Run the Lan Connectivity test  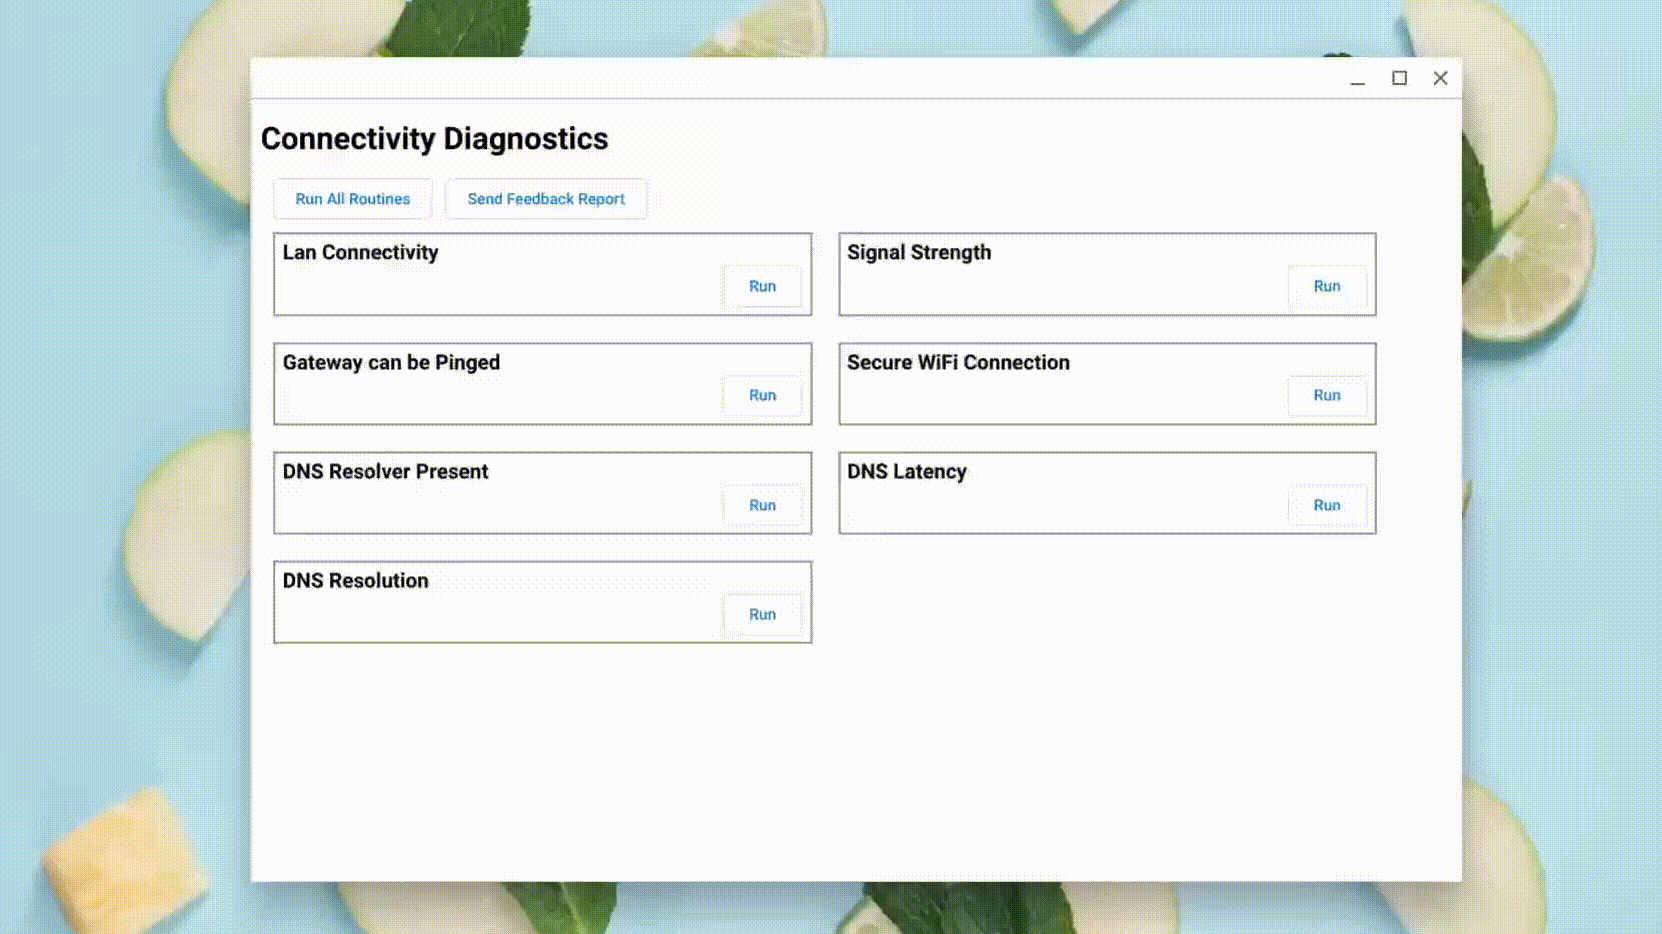click(x=762, y=286)
